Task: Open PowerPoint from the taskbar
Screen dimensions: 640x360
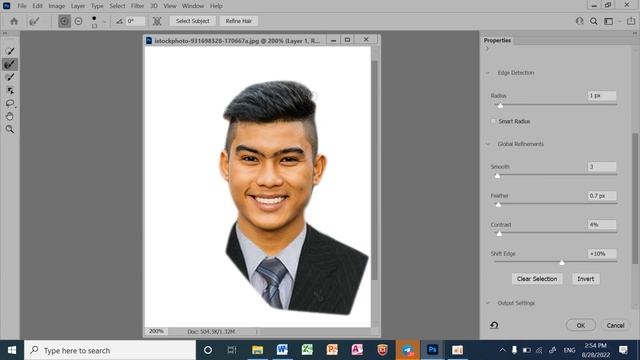Action: click(332, 350)
